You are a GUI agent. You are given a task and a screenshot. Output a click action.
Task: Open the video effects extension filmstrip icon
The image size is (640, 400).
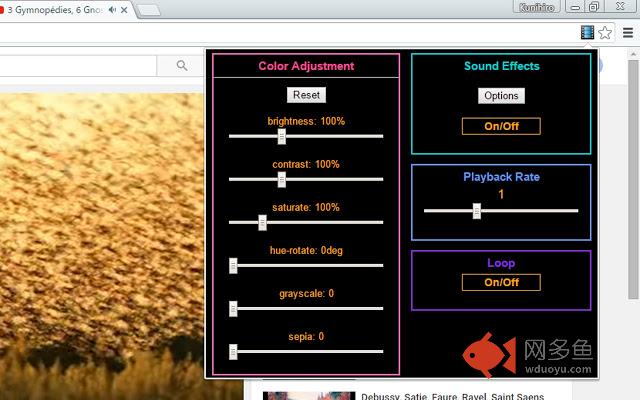click(x=587, y=32)
